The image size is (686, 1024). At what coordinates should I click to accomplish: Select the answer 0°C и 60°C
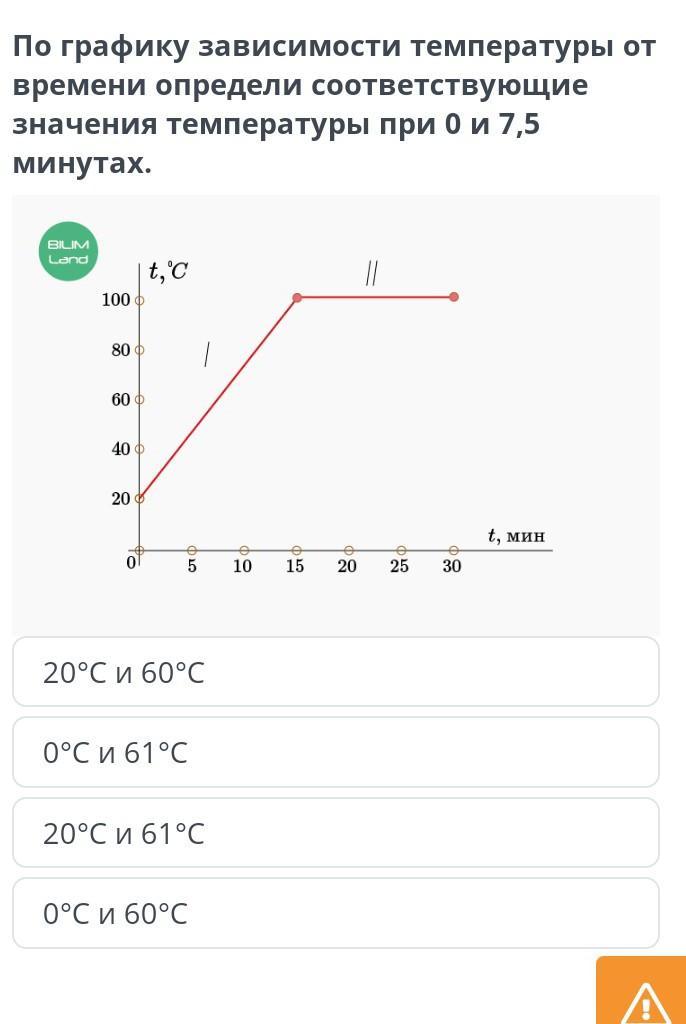tap(336, 913)
